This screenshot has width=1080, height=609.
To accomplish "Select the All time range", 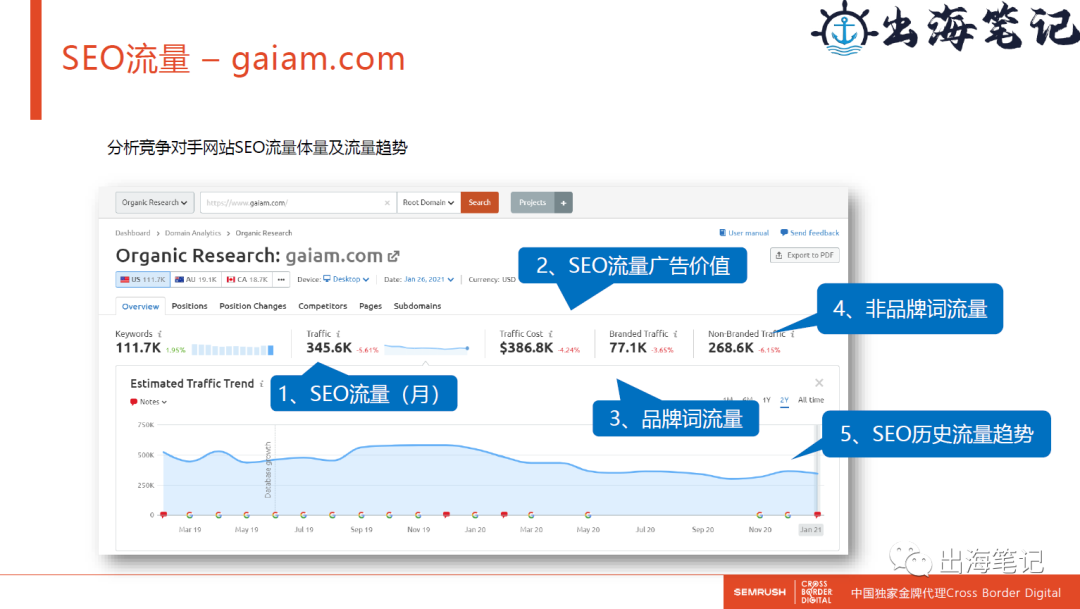I will tap(811, 400).
